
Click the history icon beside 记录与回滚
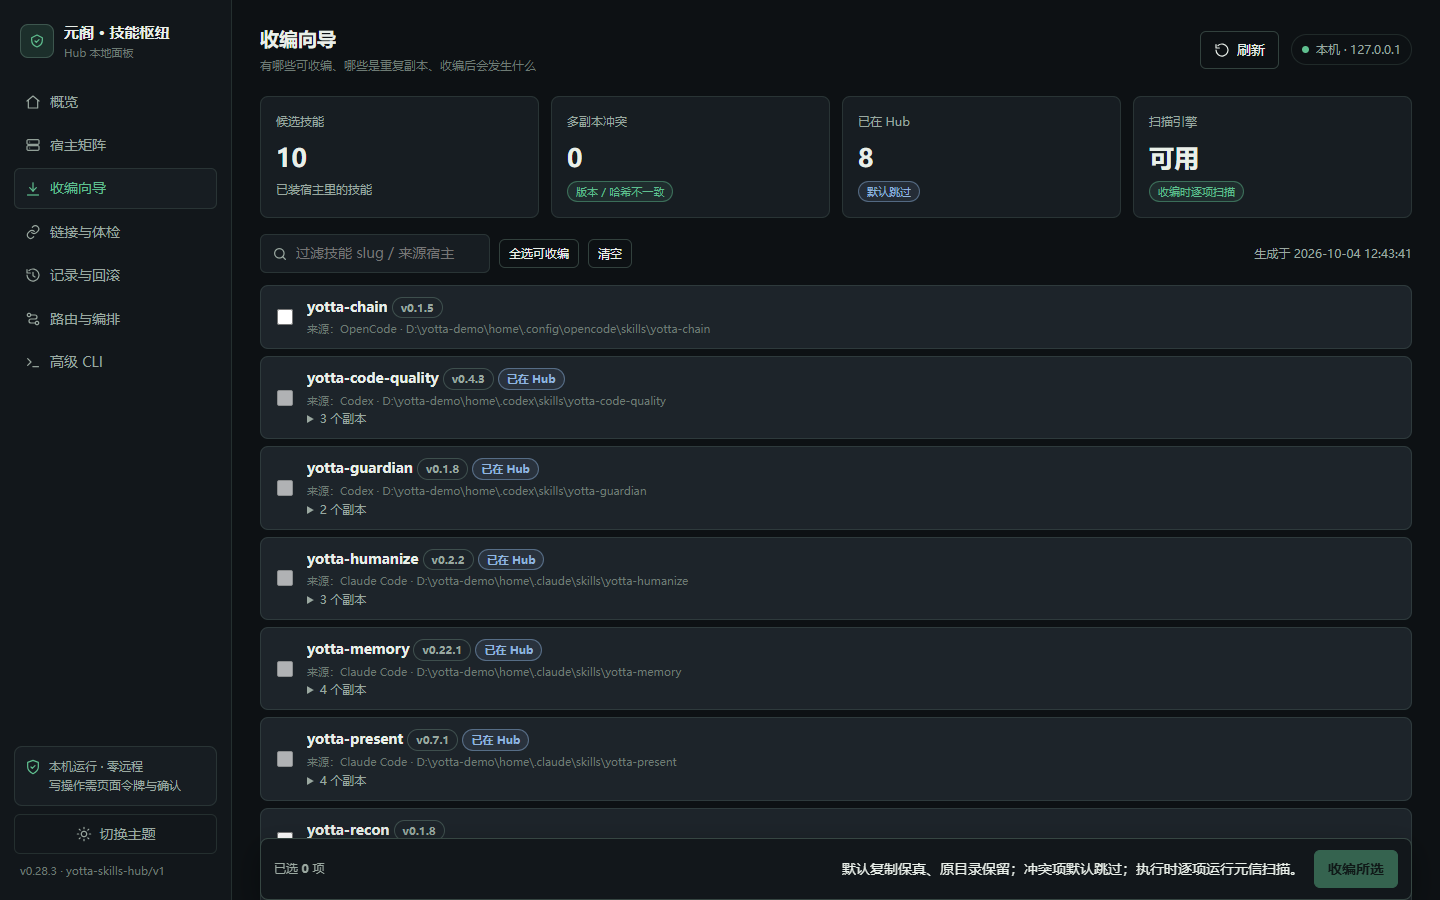pyautogui.click(x=33, y=275)
